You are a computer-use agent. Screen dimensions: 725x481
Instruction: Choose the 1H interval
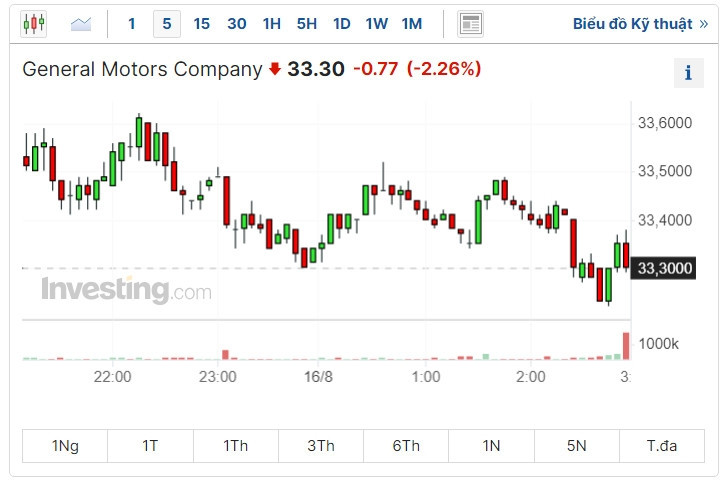pyautogui.click(x=272, y=24)
